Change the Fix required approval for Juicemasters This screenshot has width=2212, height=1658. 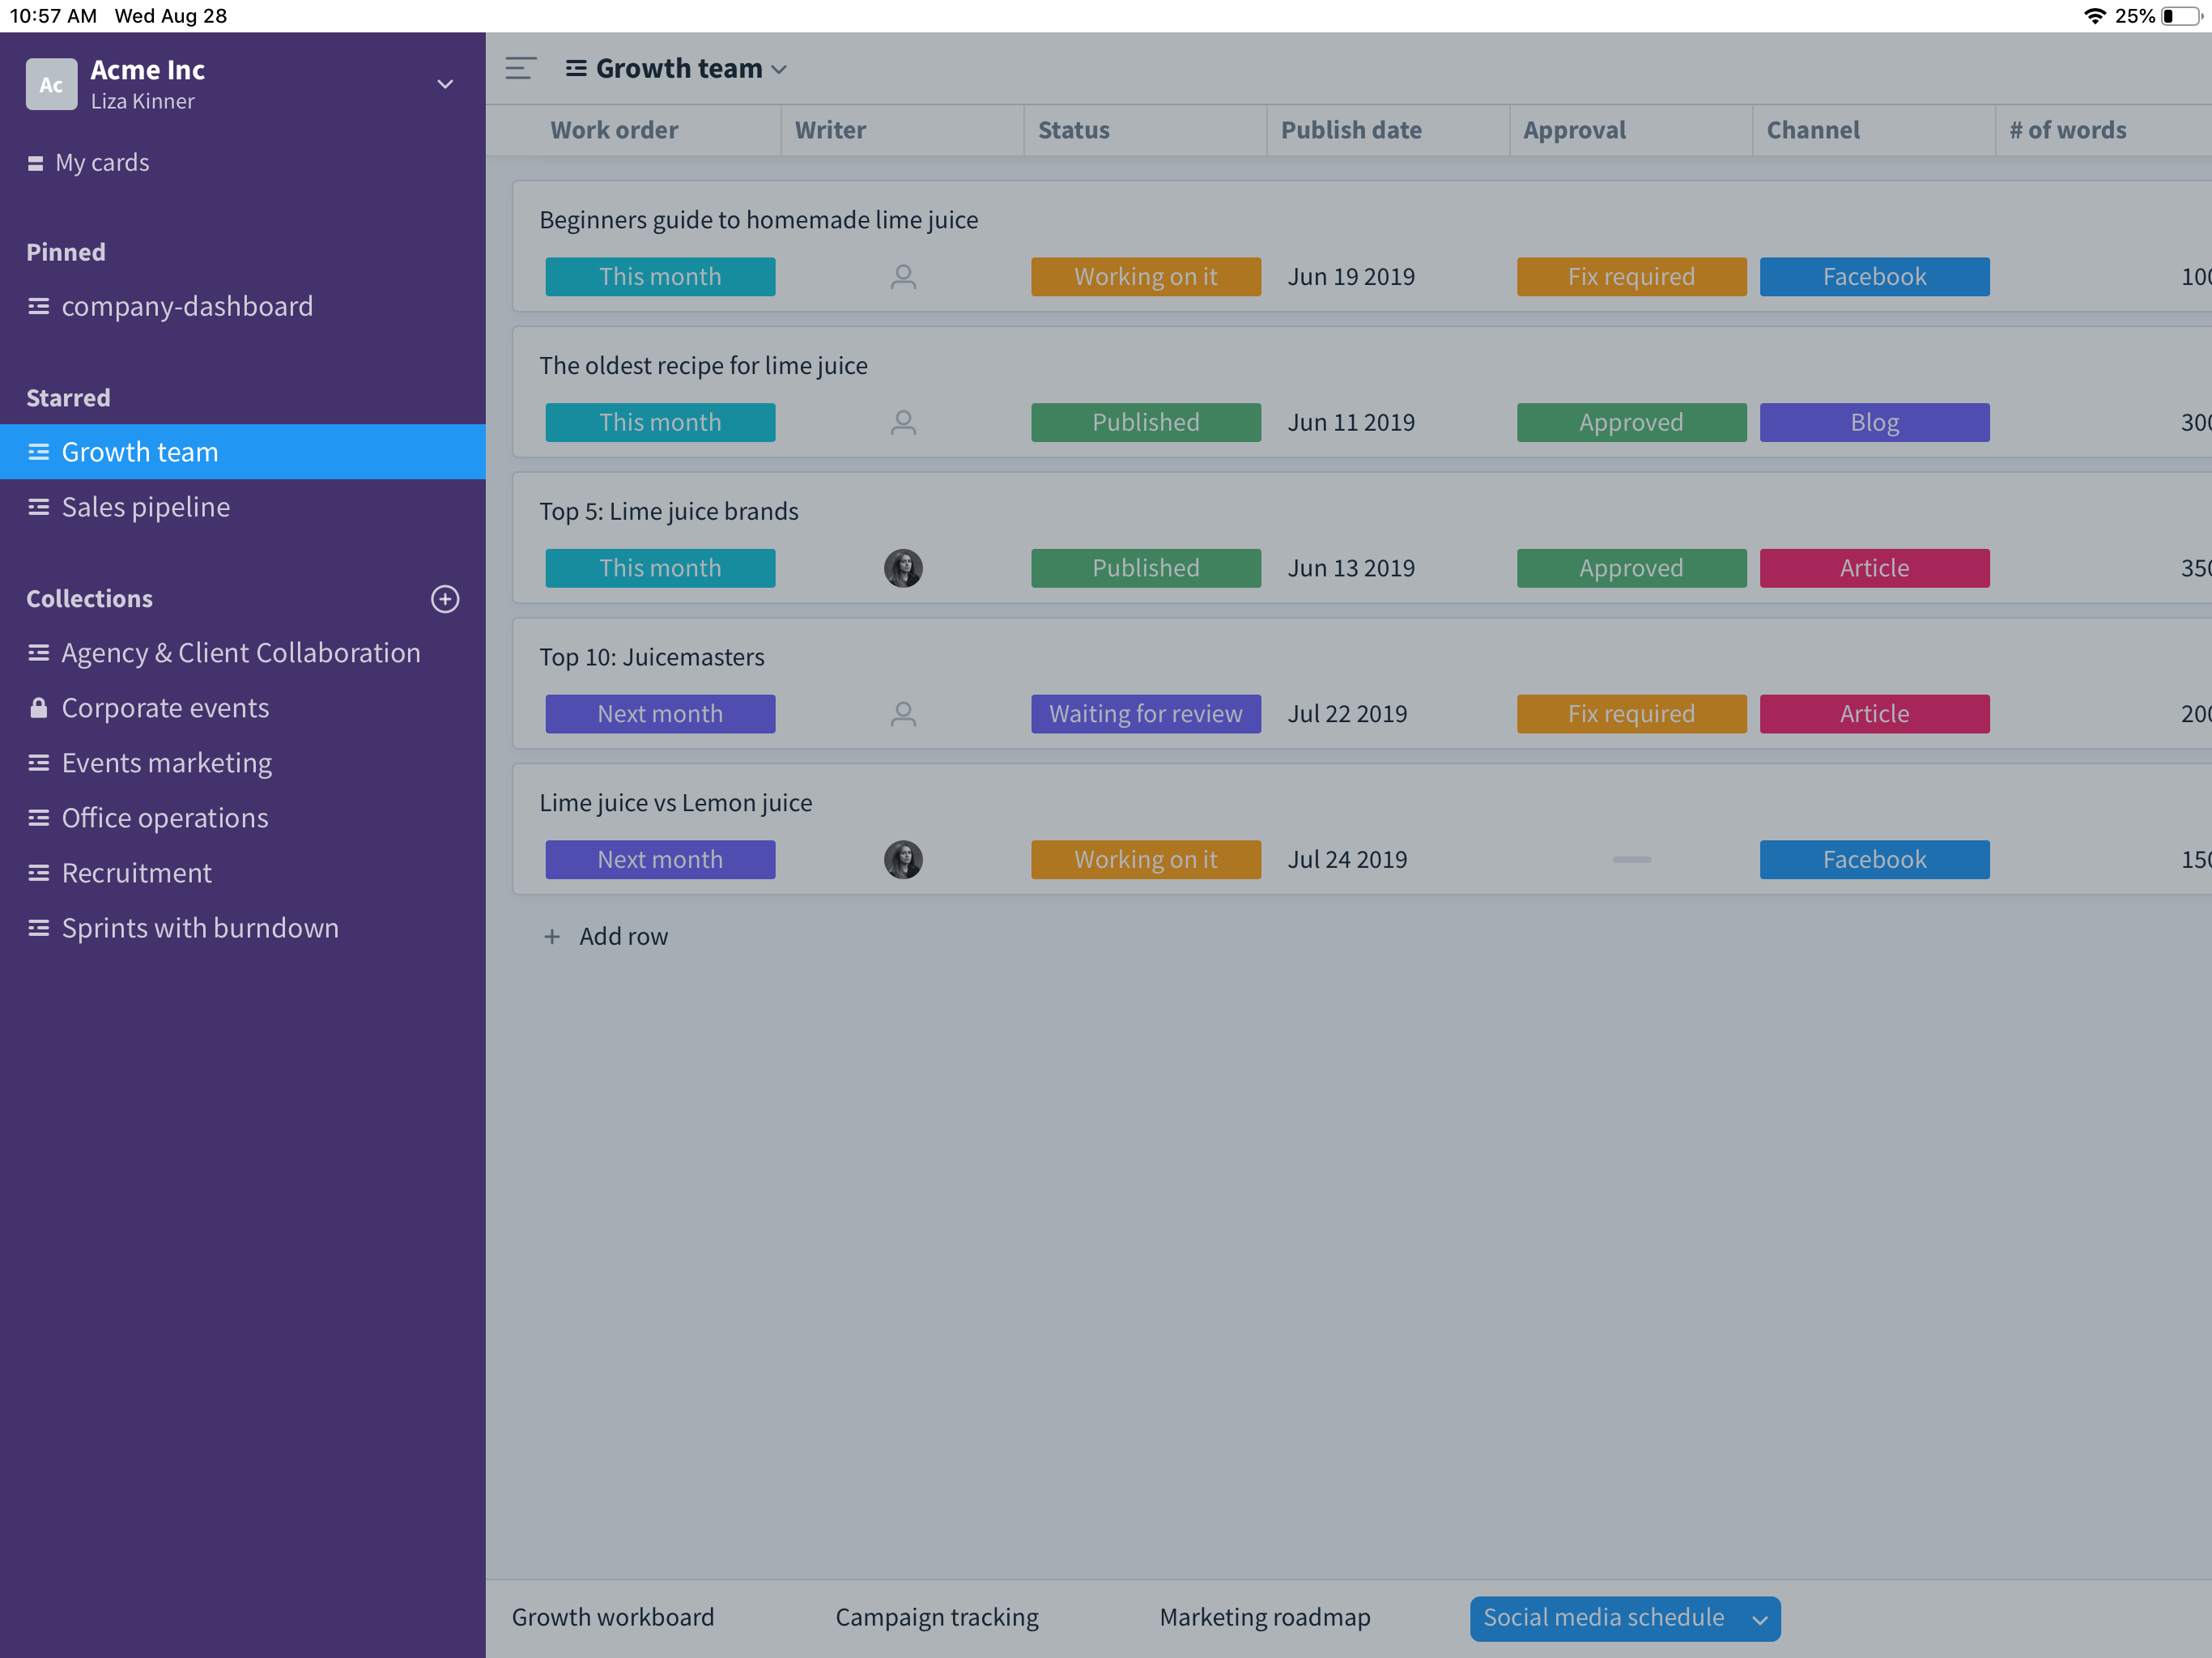pos(1631,713)
